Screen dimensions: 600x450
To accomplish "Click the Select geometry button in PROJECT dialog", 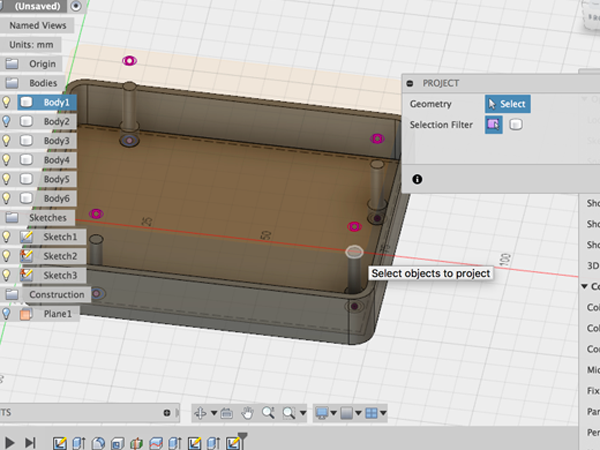I will point(507,104).
